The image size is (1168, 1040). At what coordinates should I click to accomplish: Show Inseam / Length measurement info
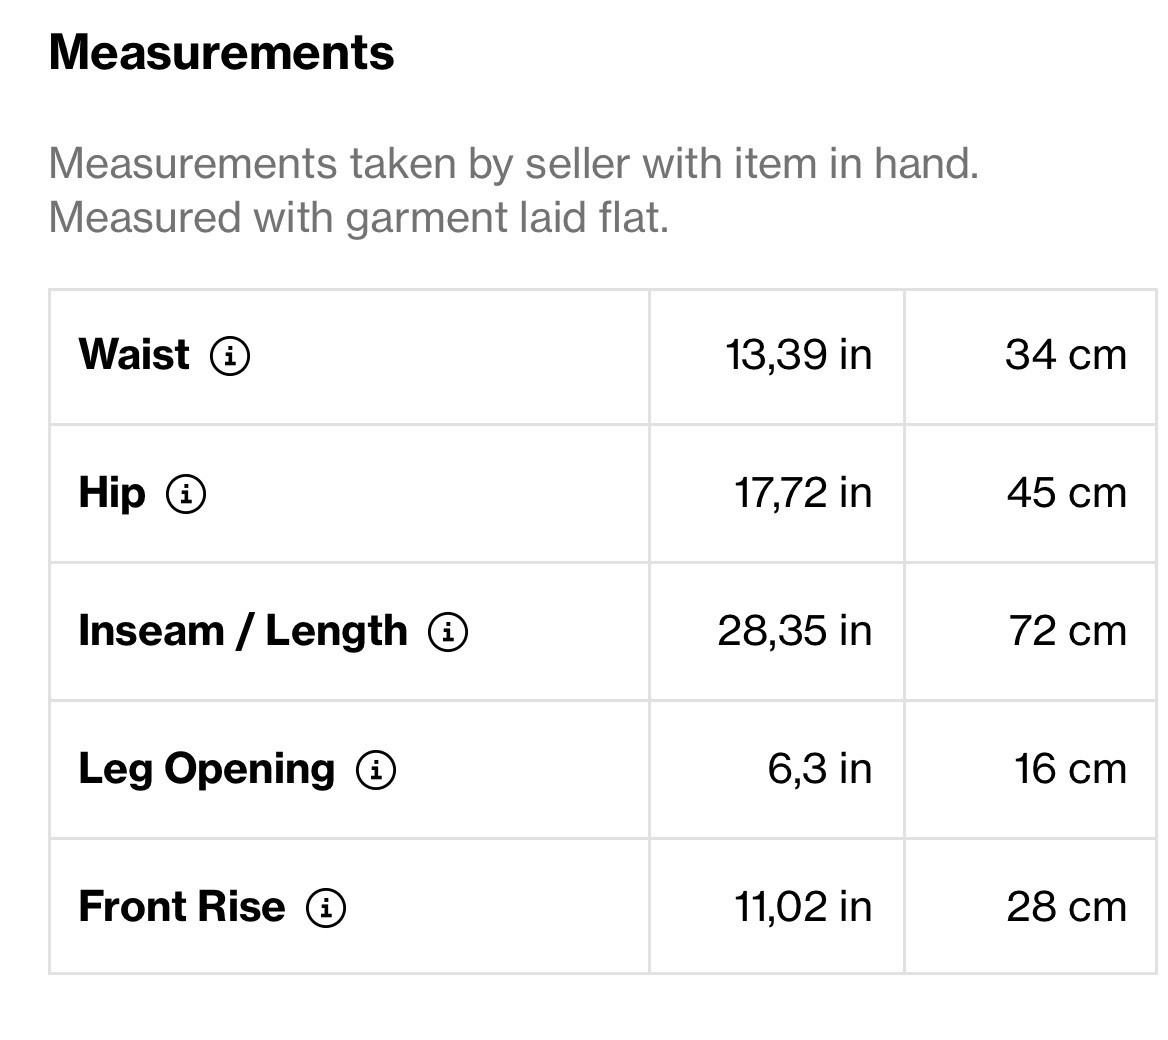[448, 631]
